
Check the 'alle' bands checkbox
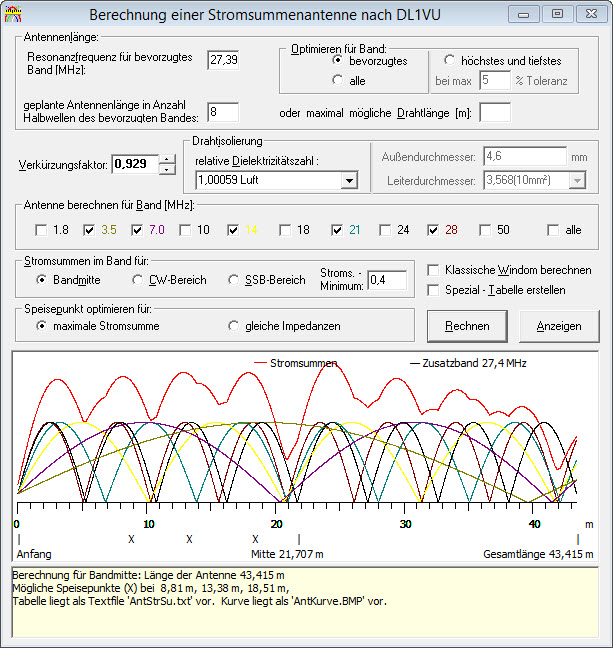553,230
